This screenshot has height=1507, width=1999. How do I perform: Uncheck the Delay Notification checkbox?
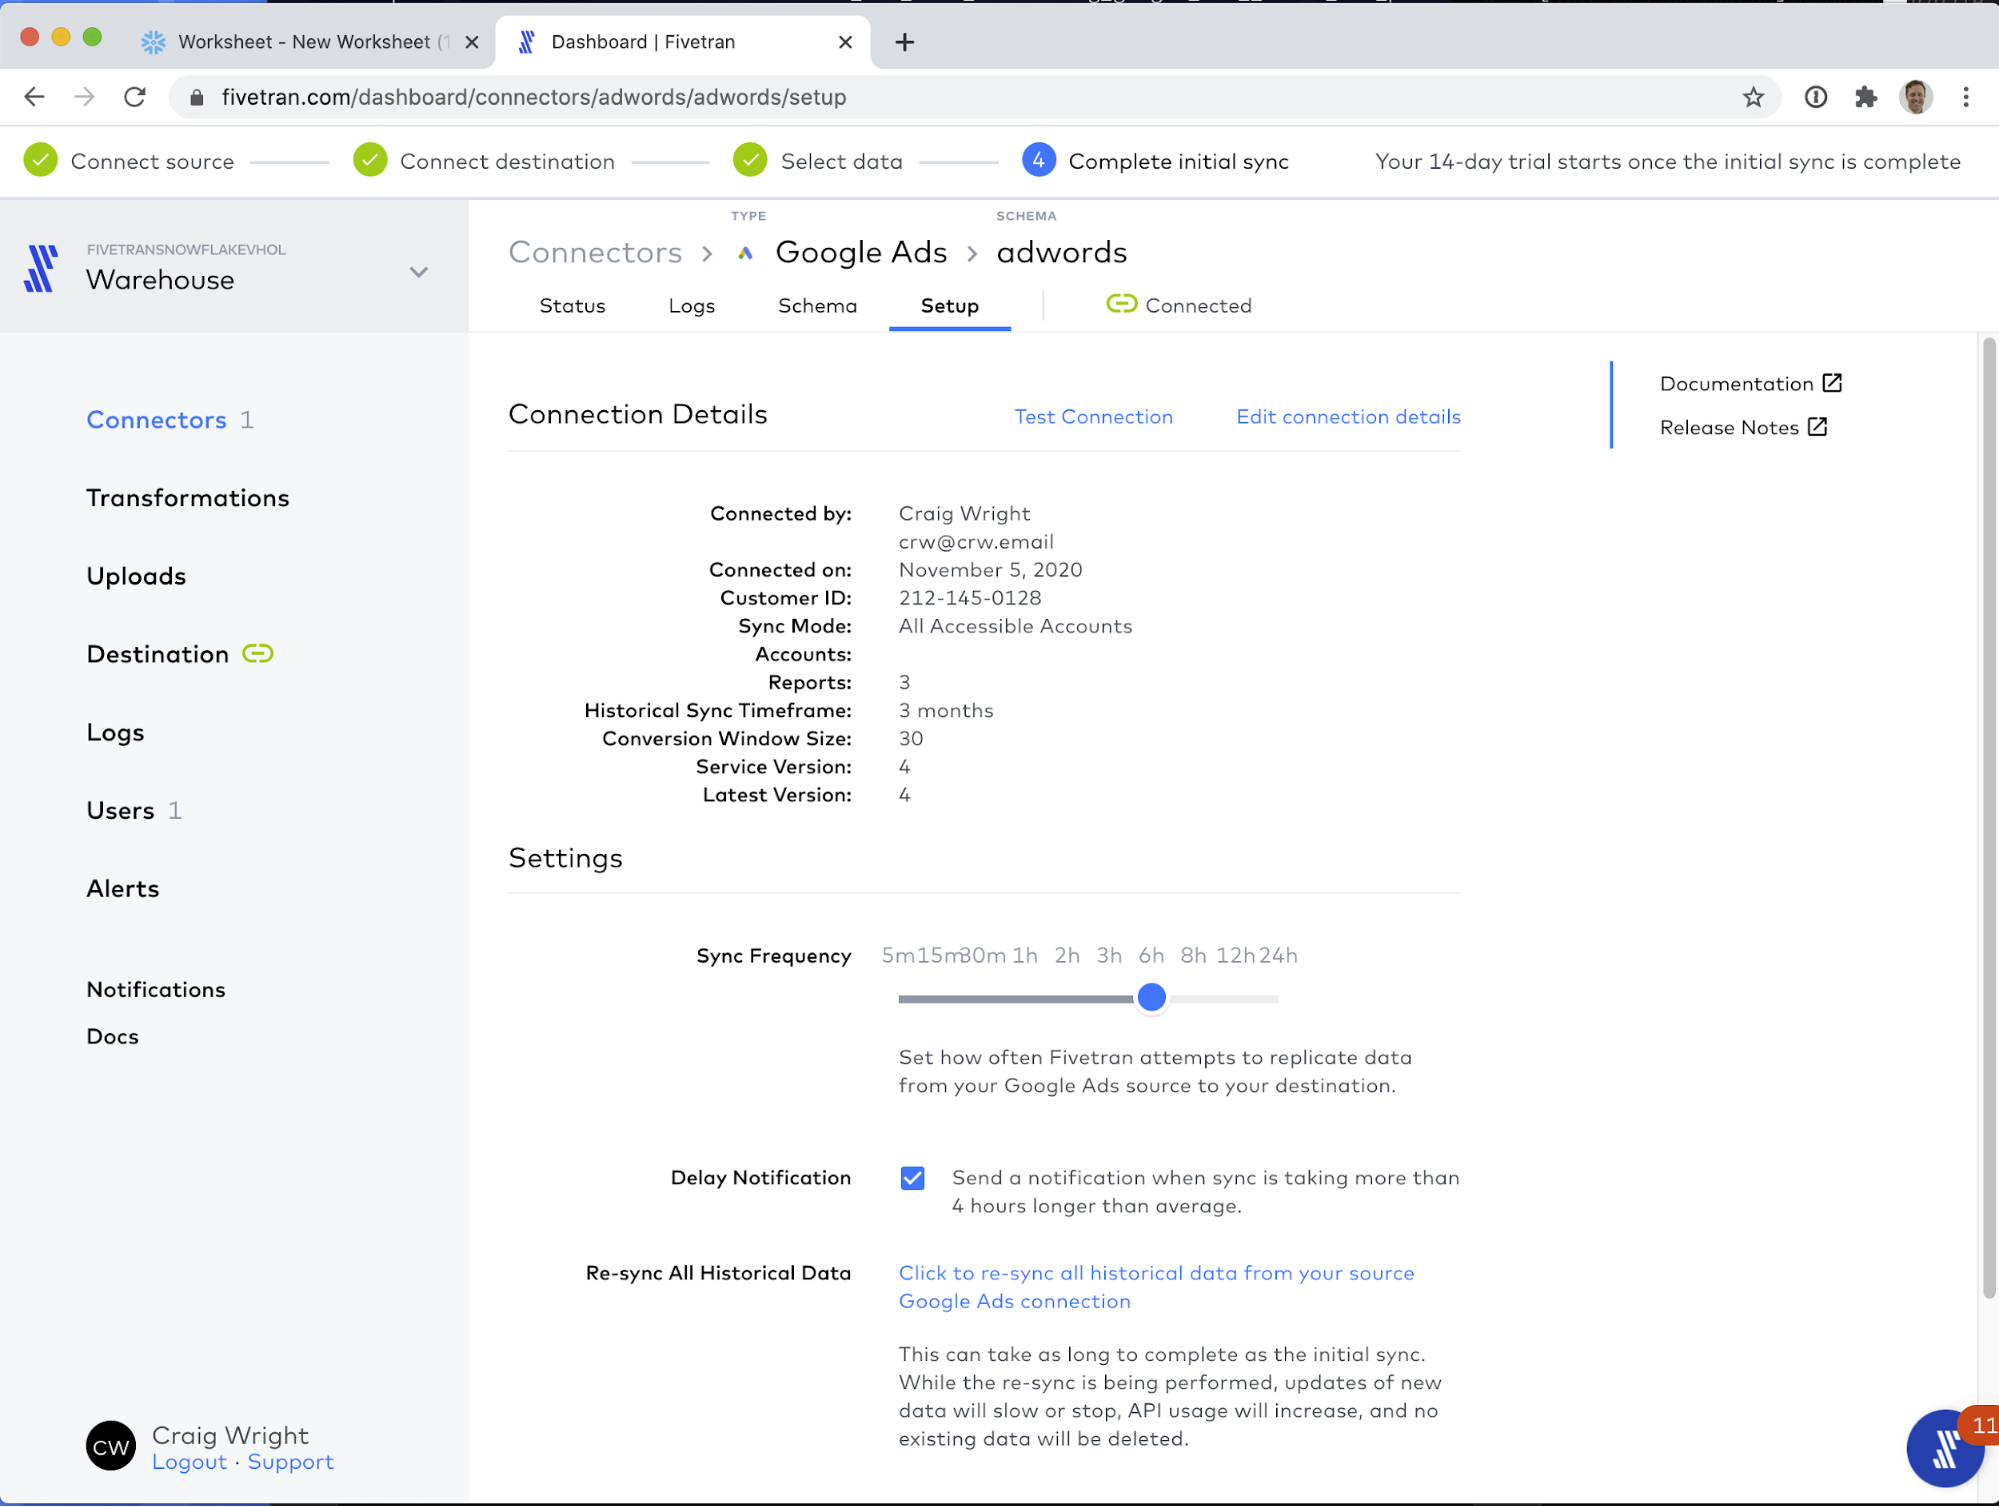point(912,1178)
